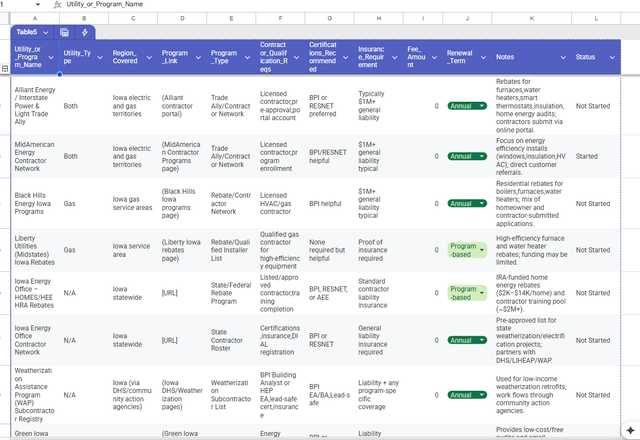Open Fee_Amount column filter dropdown
This screenshot has width=640, height=440.
[434, 58]
